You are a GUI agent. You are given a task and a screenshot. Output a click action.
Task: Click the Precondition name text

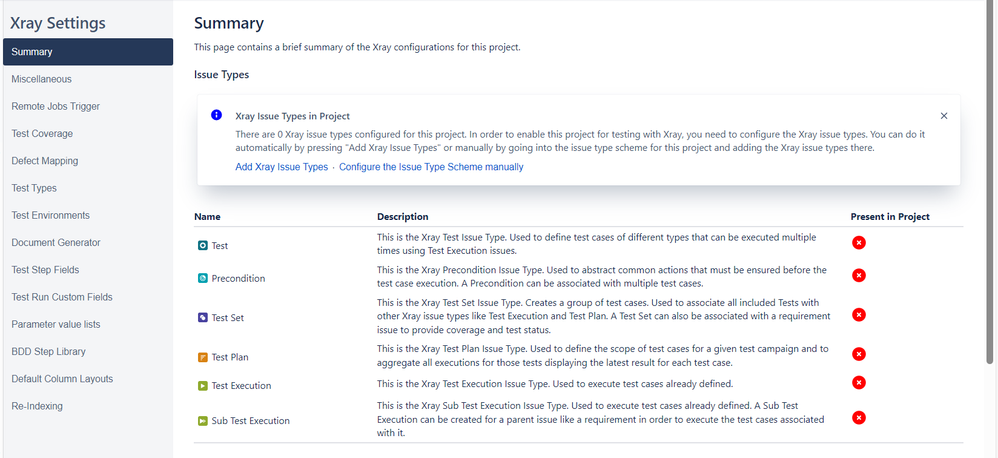coord(239,278)
